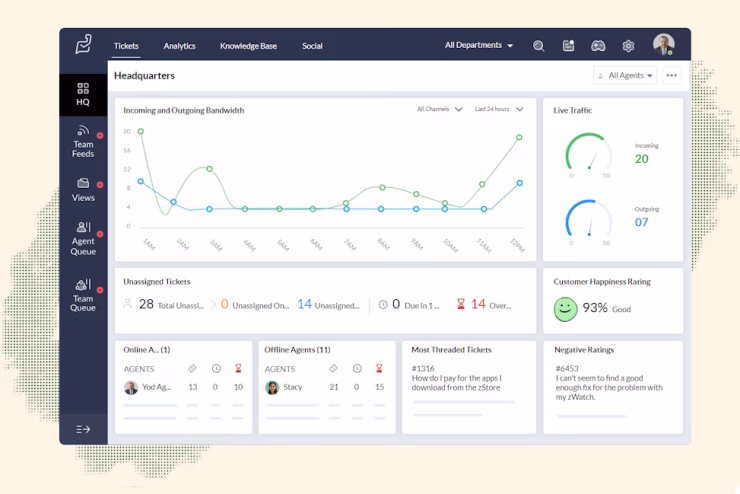Open the game controller icon in header
This screenshot has height=494, width=740.
[598, 46]
